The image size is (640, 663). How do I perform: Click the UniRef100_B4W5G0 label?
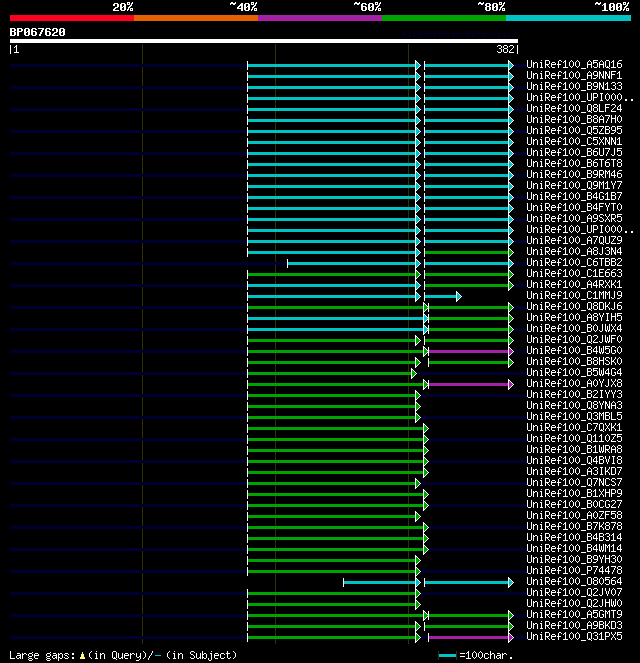574,350
